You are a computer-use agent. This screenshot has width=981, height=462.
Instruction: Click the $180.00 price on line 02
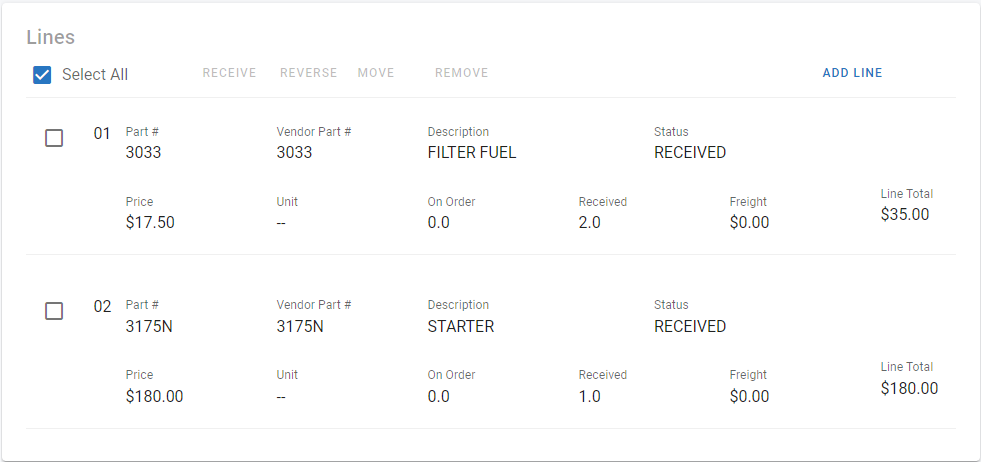click(x=154, y=397)
